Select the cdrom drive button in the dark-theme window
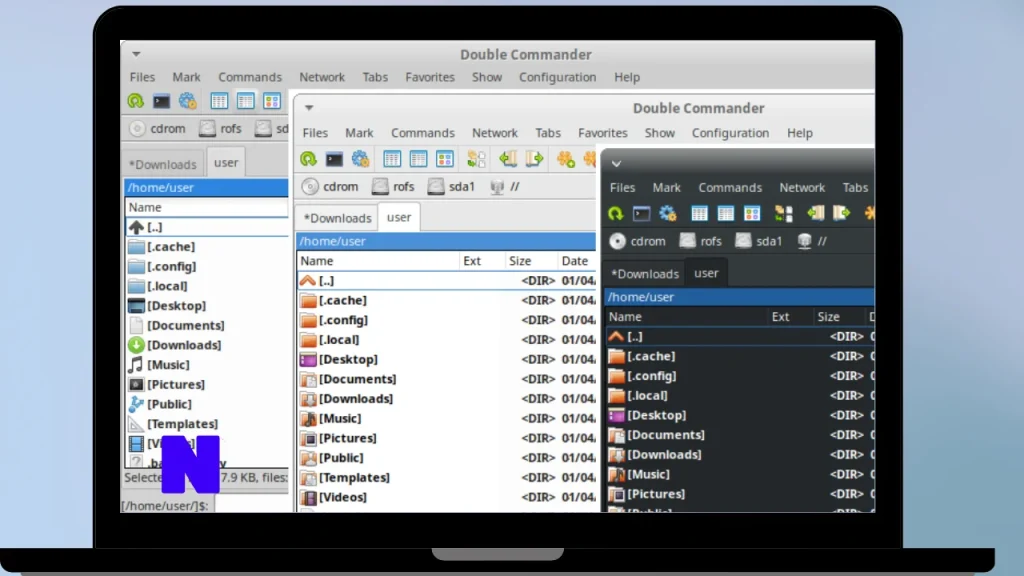Screen dimensions: 1024x576 coord(637,241)
